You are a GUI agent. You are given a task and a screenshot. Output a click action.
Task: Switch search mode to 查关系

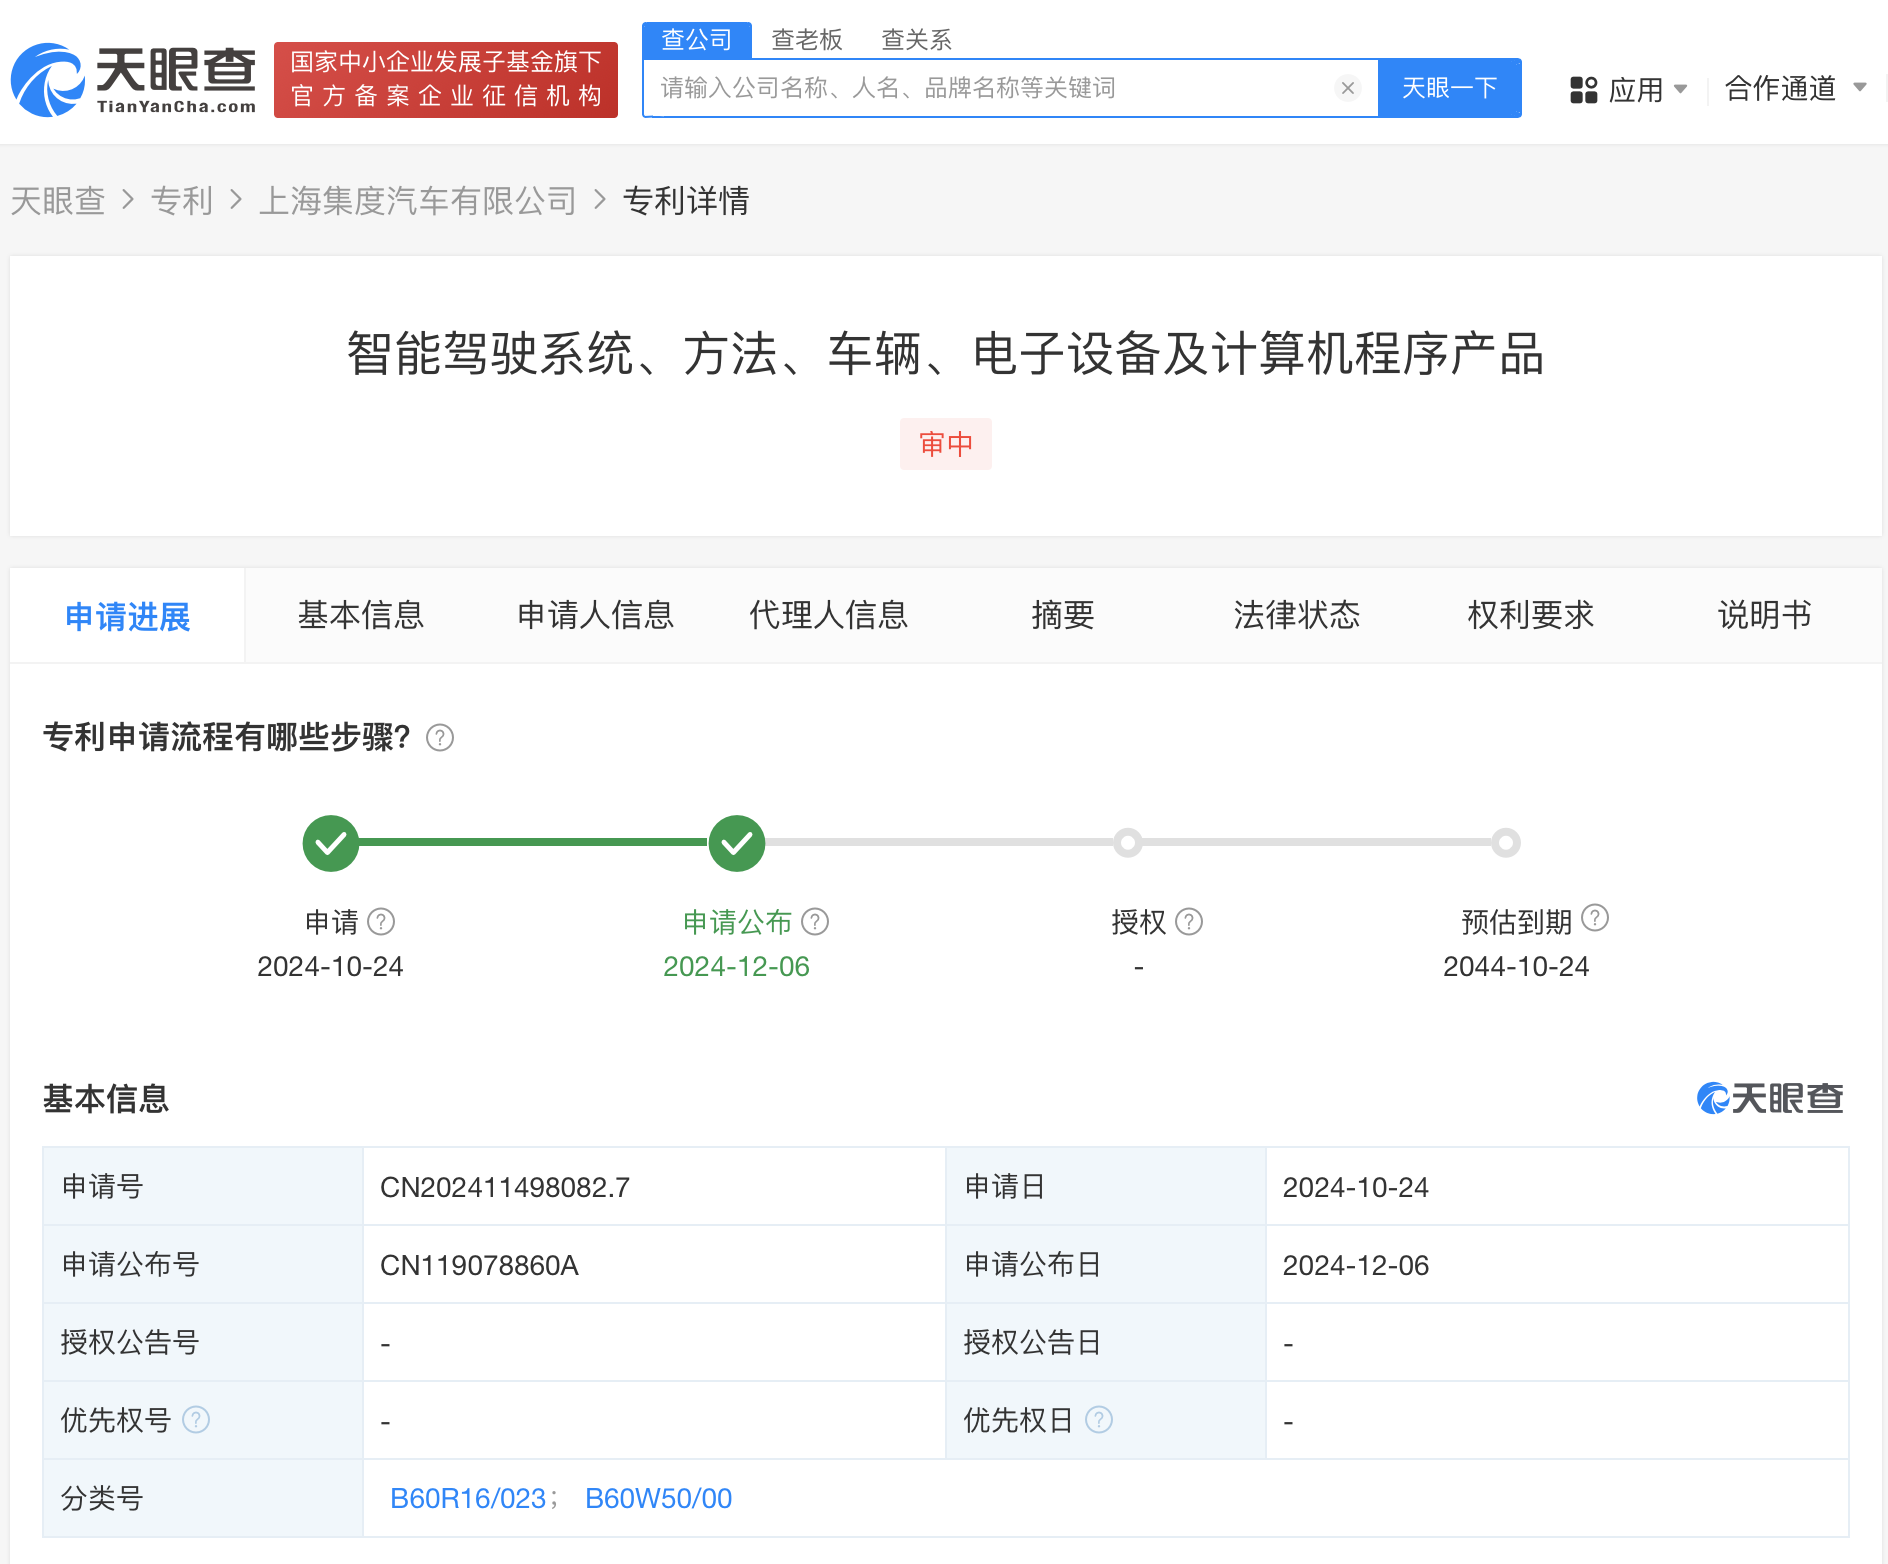pos(916,39)
